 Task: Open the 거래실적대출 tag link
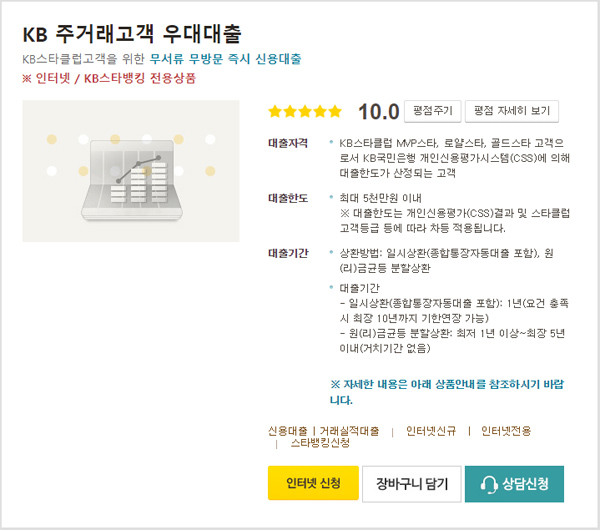pos(349,431)
